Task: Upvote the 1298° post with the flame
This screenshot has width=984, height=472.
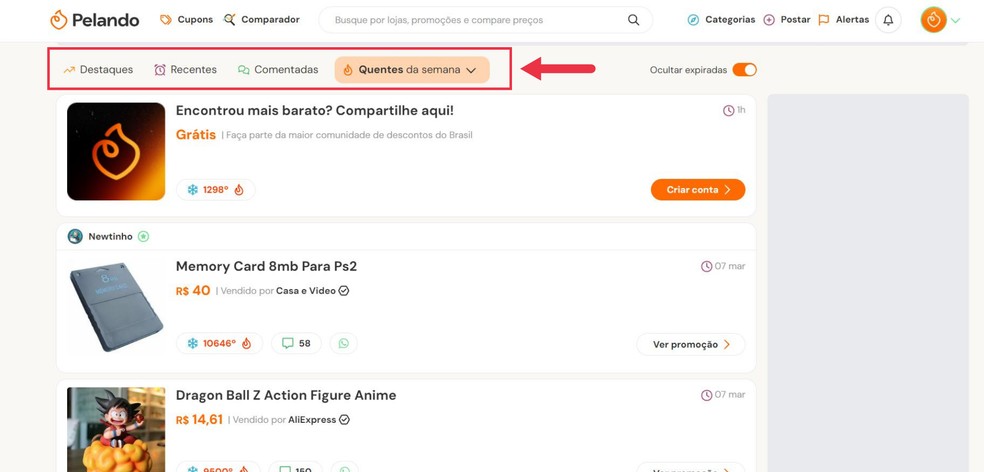Action: [x=239, y=189]
